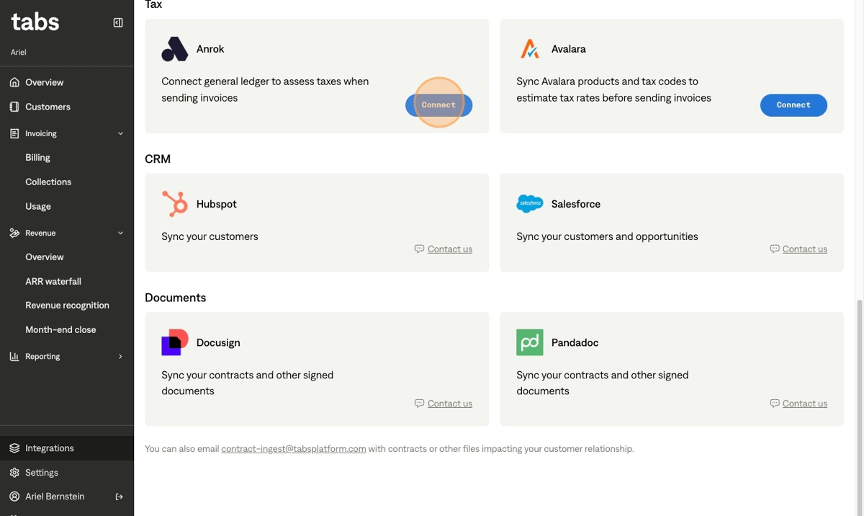Click the Docusign logo icon
Screen dimensions: 864x516
(174, 342)
